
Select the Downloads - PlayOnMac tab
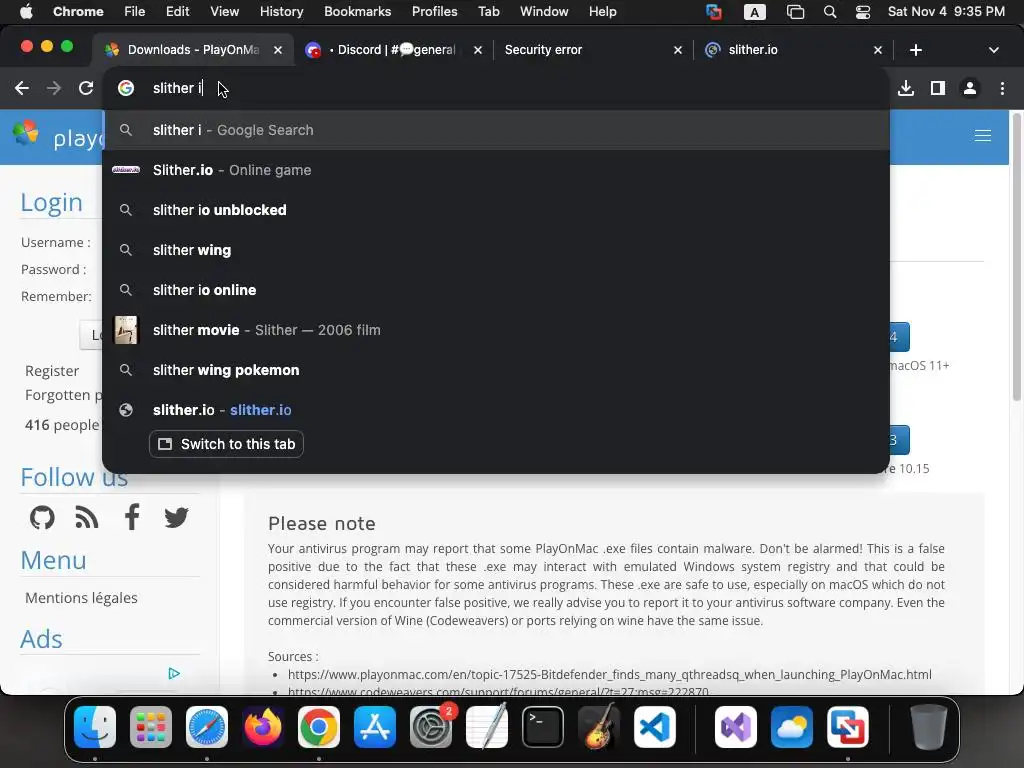click(x=193, y=50)
